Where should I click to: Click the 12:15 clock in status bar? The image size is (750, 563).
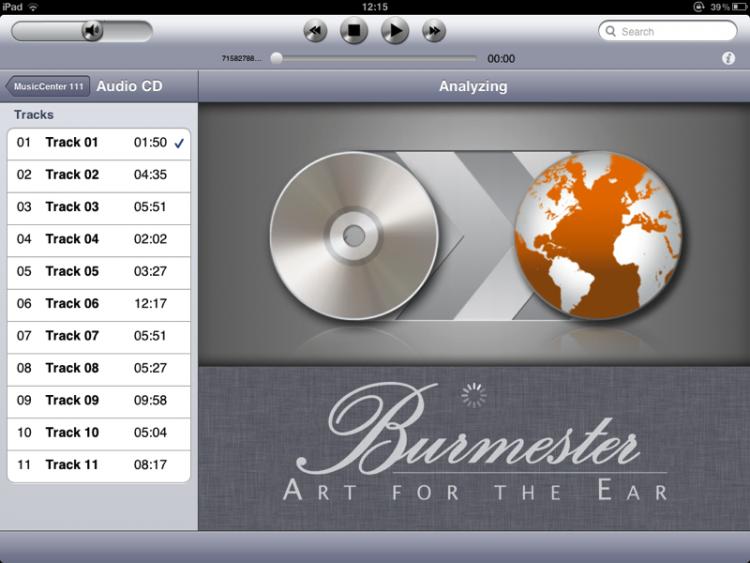coord(375,7)
